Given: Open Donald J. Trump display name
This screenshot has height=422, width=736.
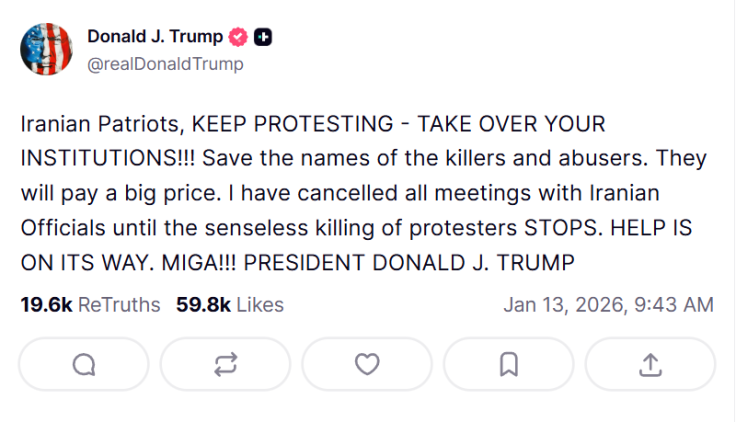Looking at the screenshot, I should [155, 37].
